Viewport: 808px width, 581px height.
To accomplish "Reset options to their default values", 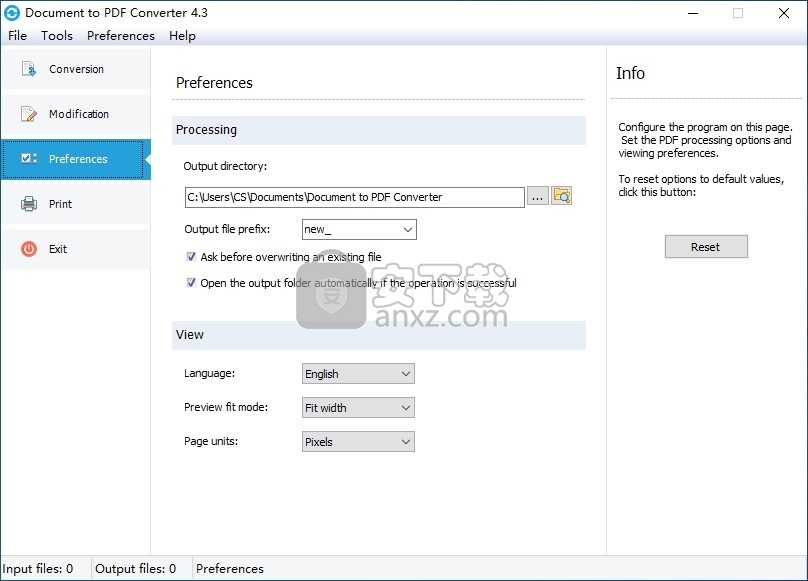I will click(x=706, y=247).
